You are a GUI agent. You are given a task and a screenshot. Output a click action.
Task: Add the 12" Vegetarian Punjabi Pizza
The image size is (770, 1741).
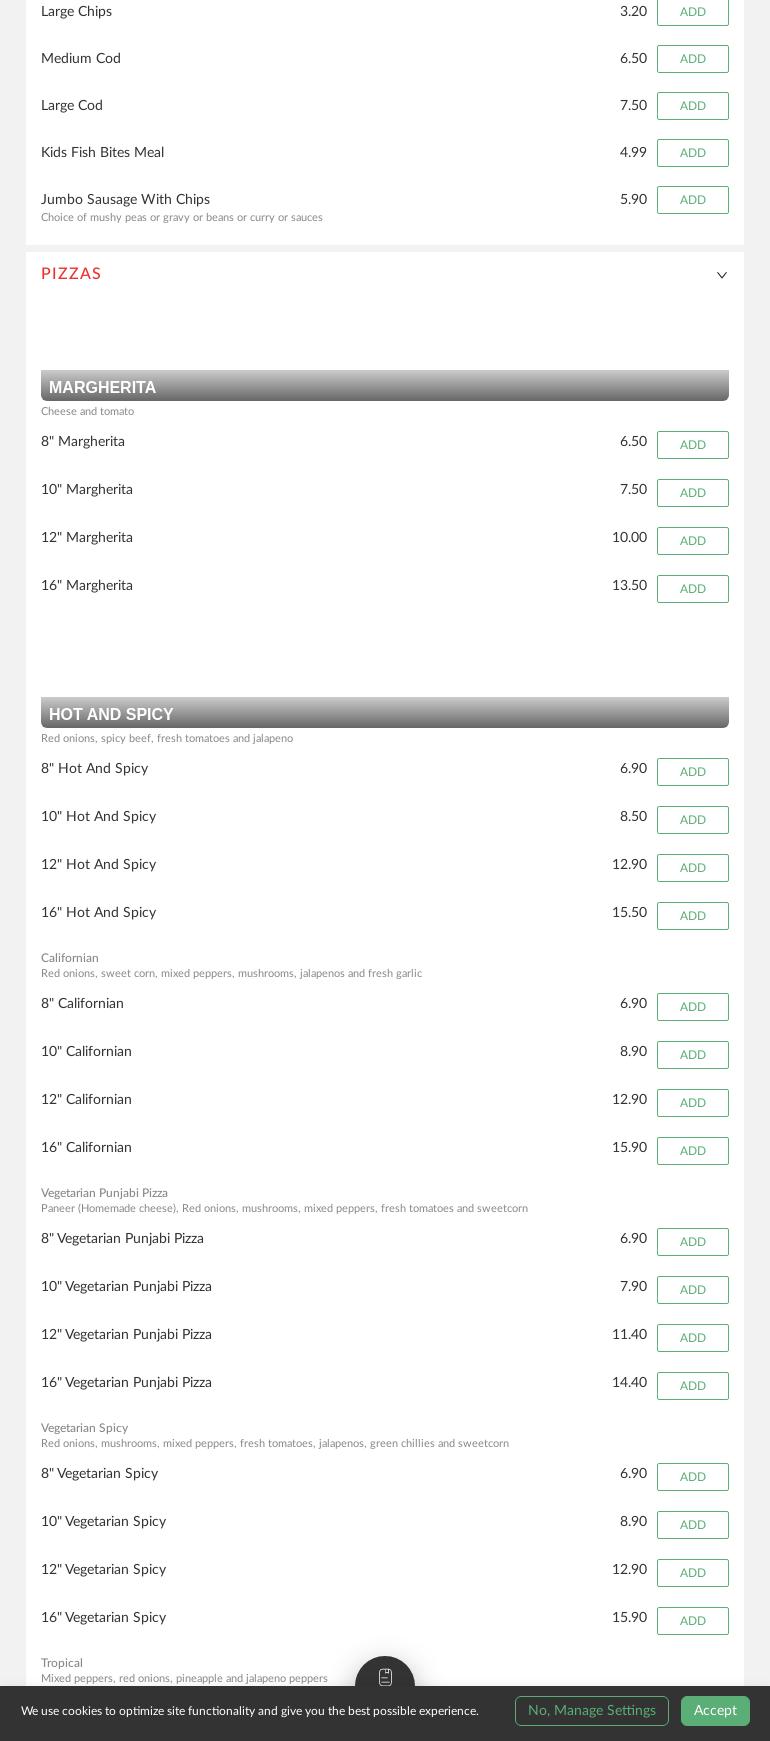click(692, 1337)
